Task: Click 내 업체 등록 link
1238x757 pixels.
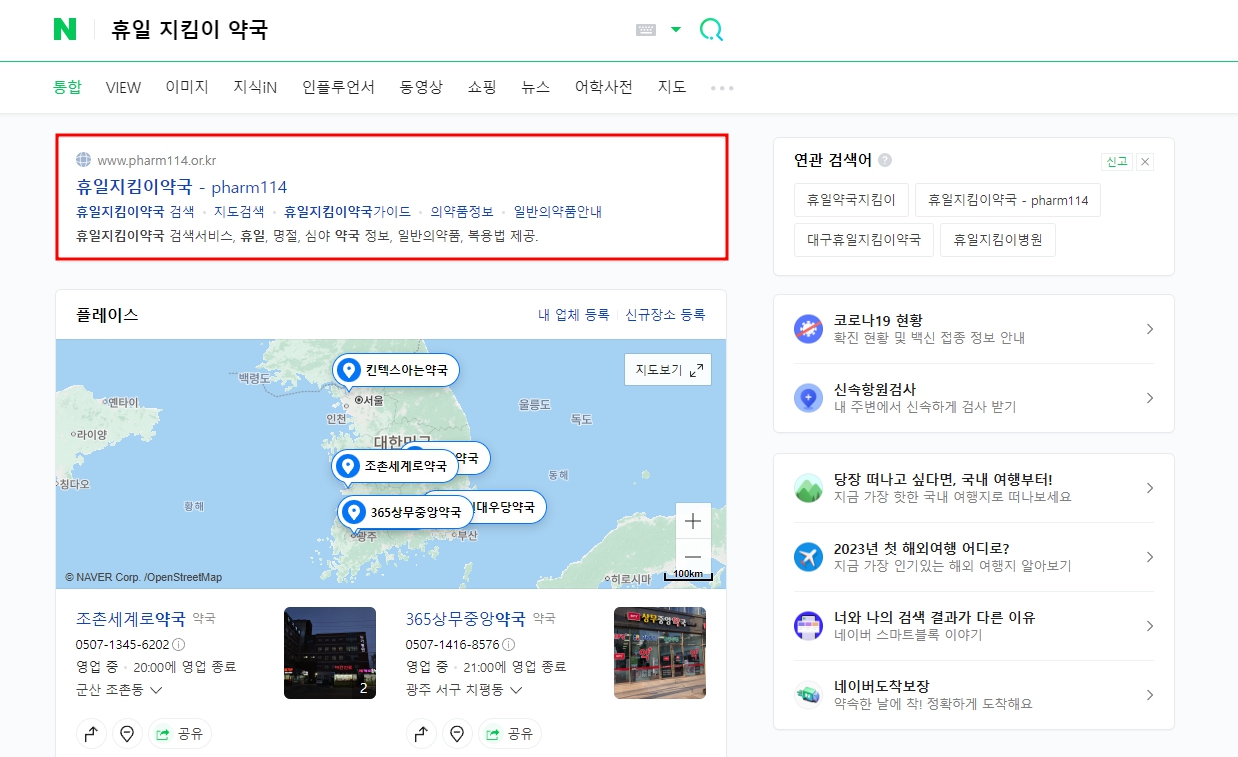Action: pyautogui.click(x=573, y=315)
